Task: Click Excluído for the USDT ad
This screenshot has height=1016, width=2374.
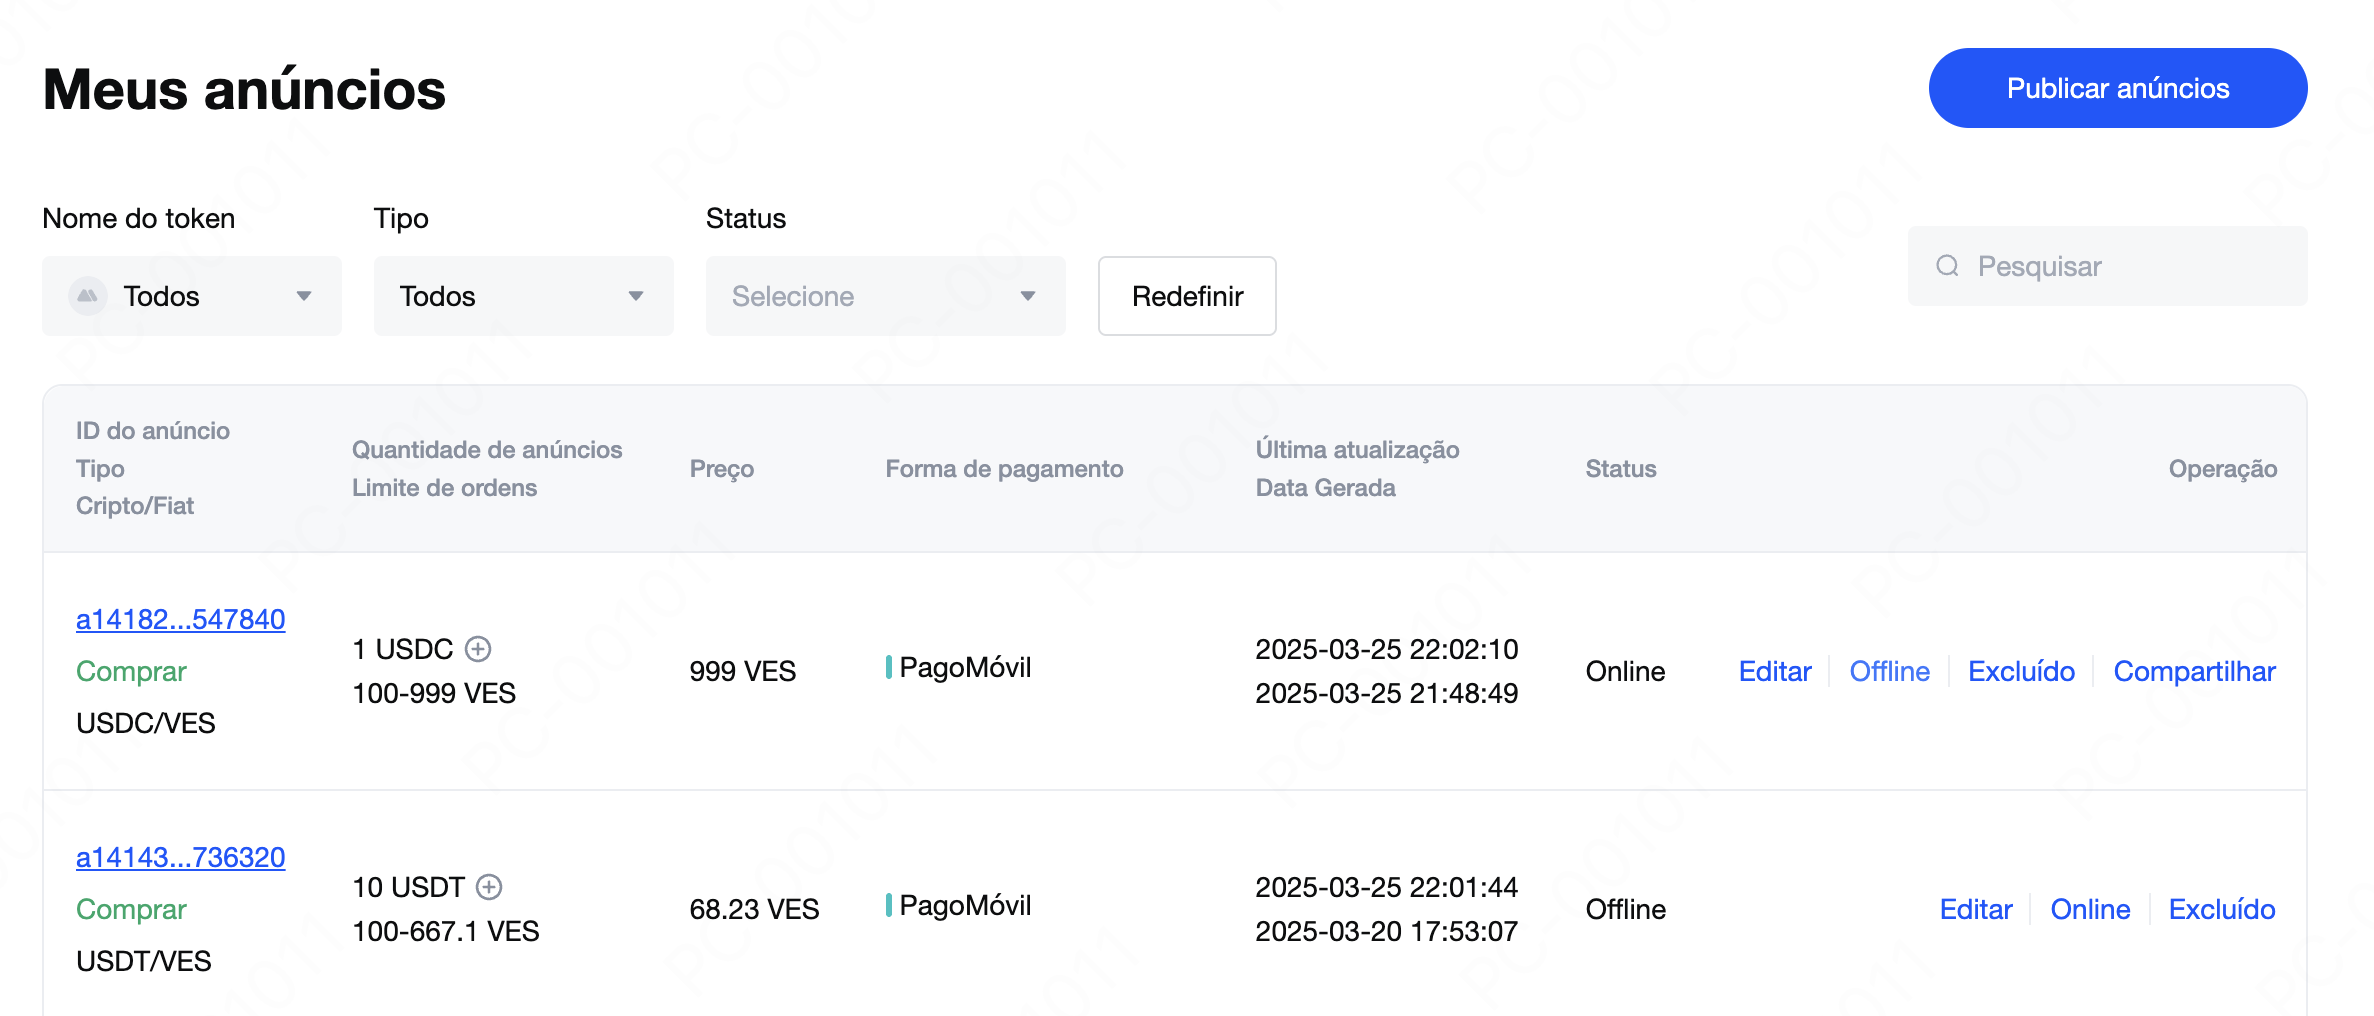Action: click(2222, 909)
